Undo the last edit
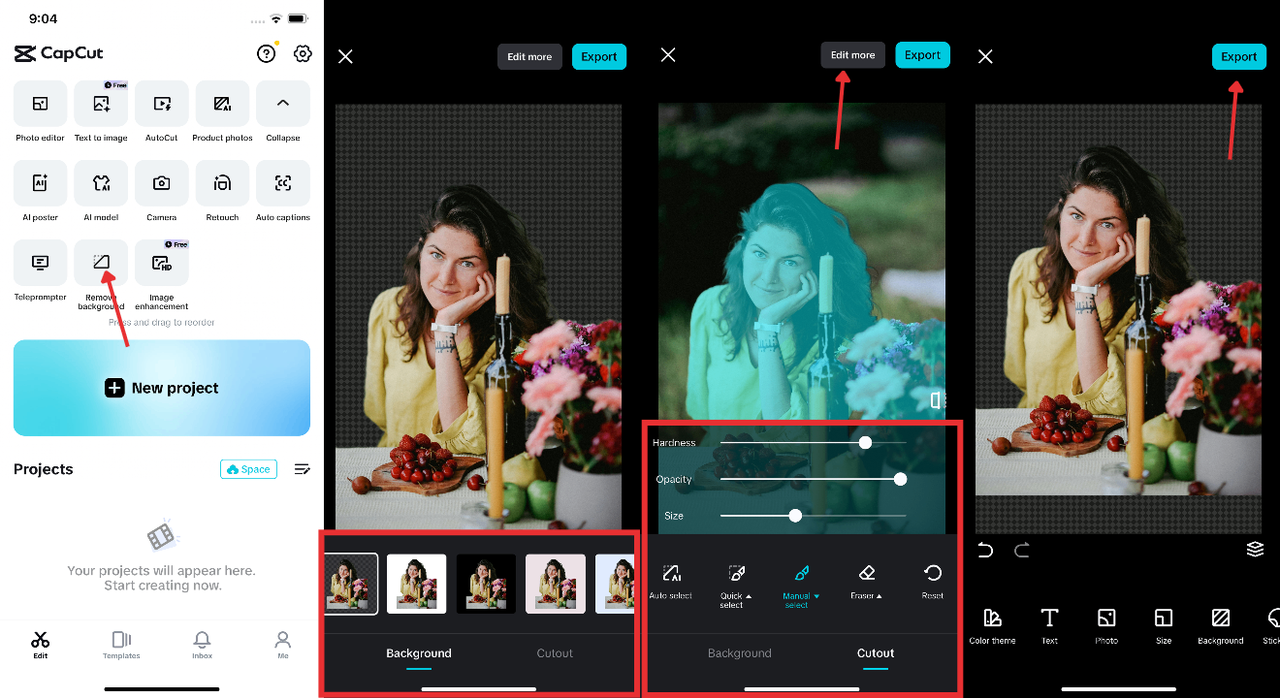Screen dimensions: 1280x698 [986, 550]
